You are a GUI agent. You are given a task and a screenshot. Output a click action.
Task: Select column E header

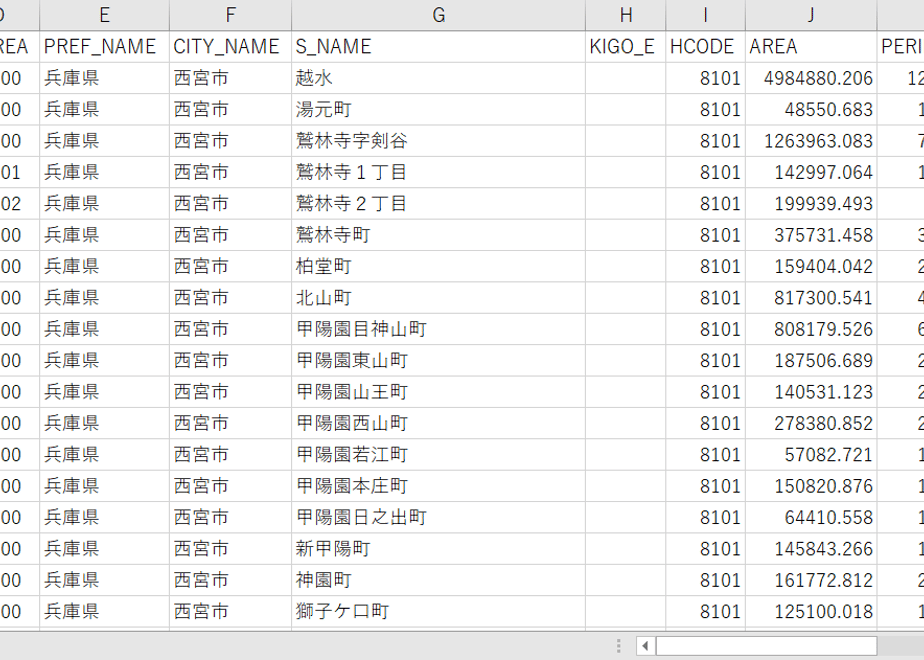coord(104,15)
